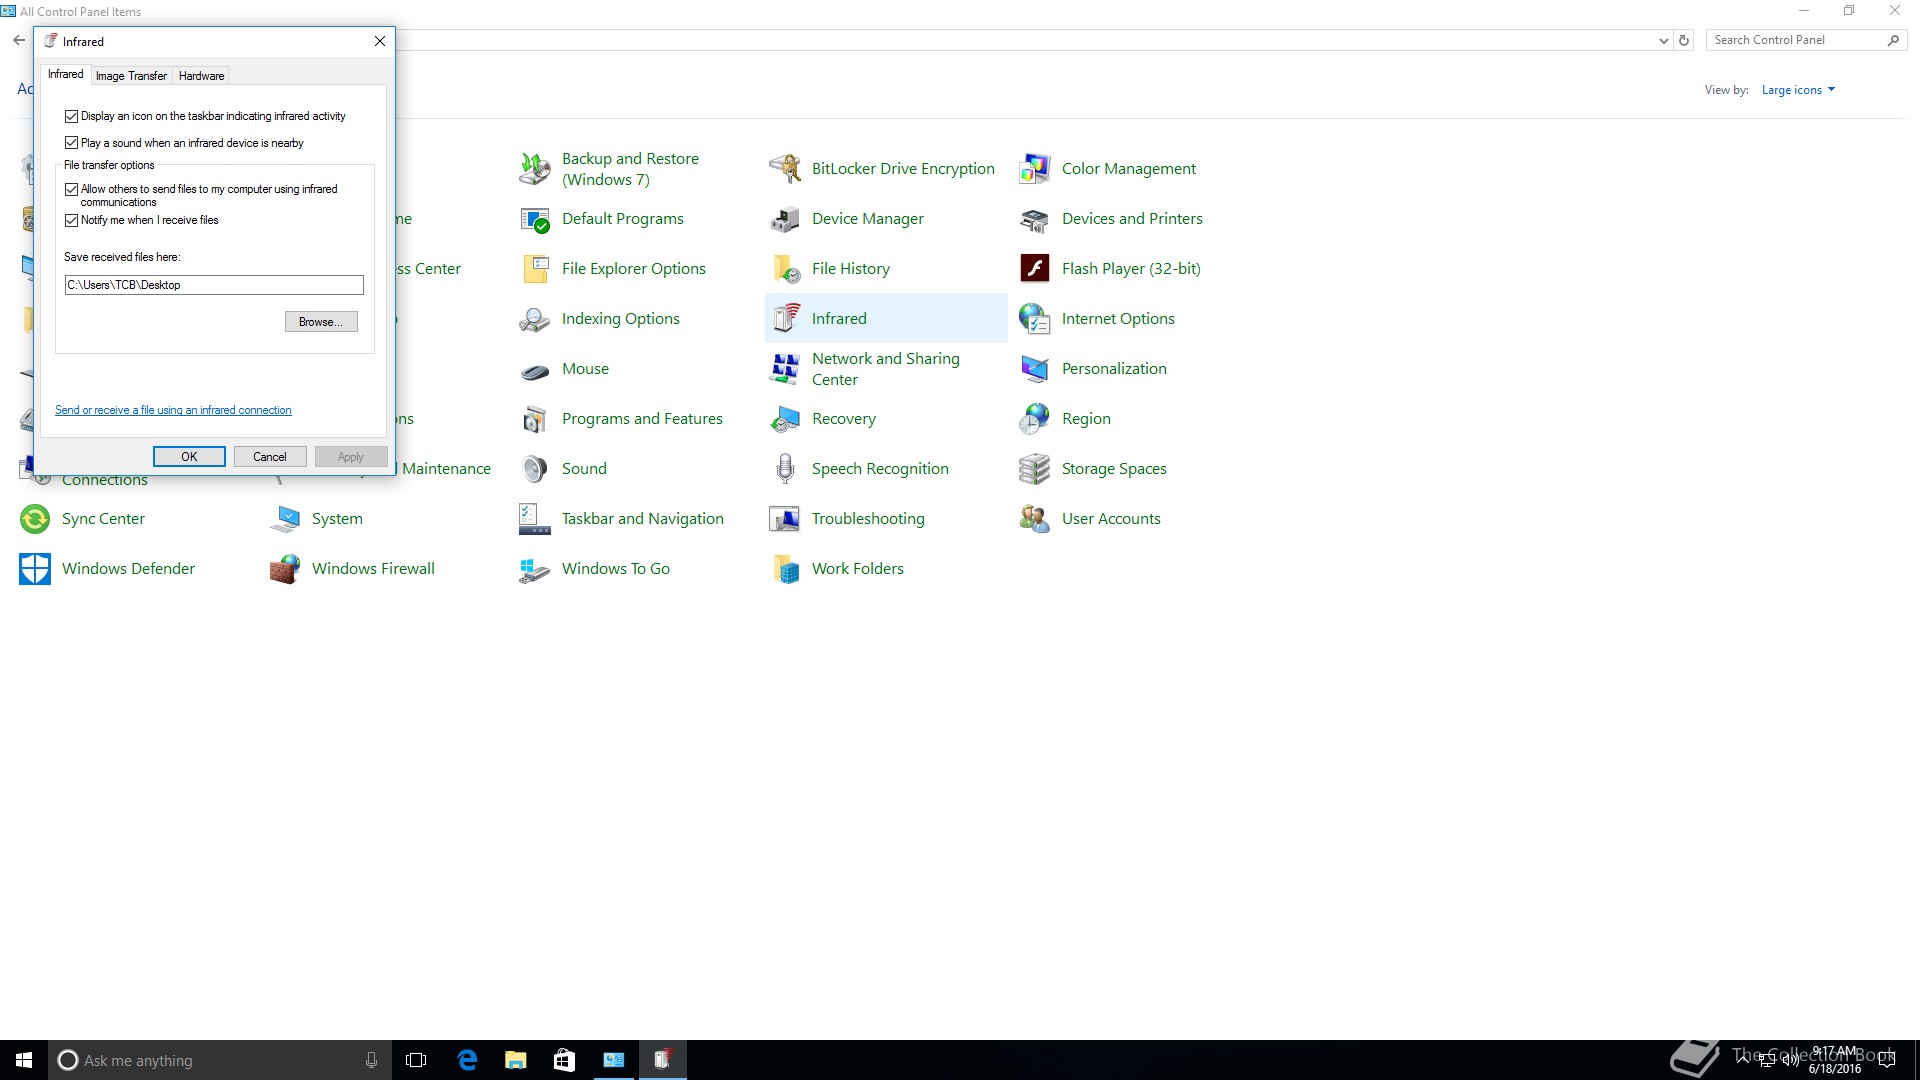Open the Work Folders icon
This screenshot has width=1920, height=1080.
click(x=785, y=569)
